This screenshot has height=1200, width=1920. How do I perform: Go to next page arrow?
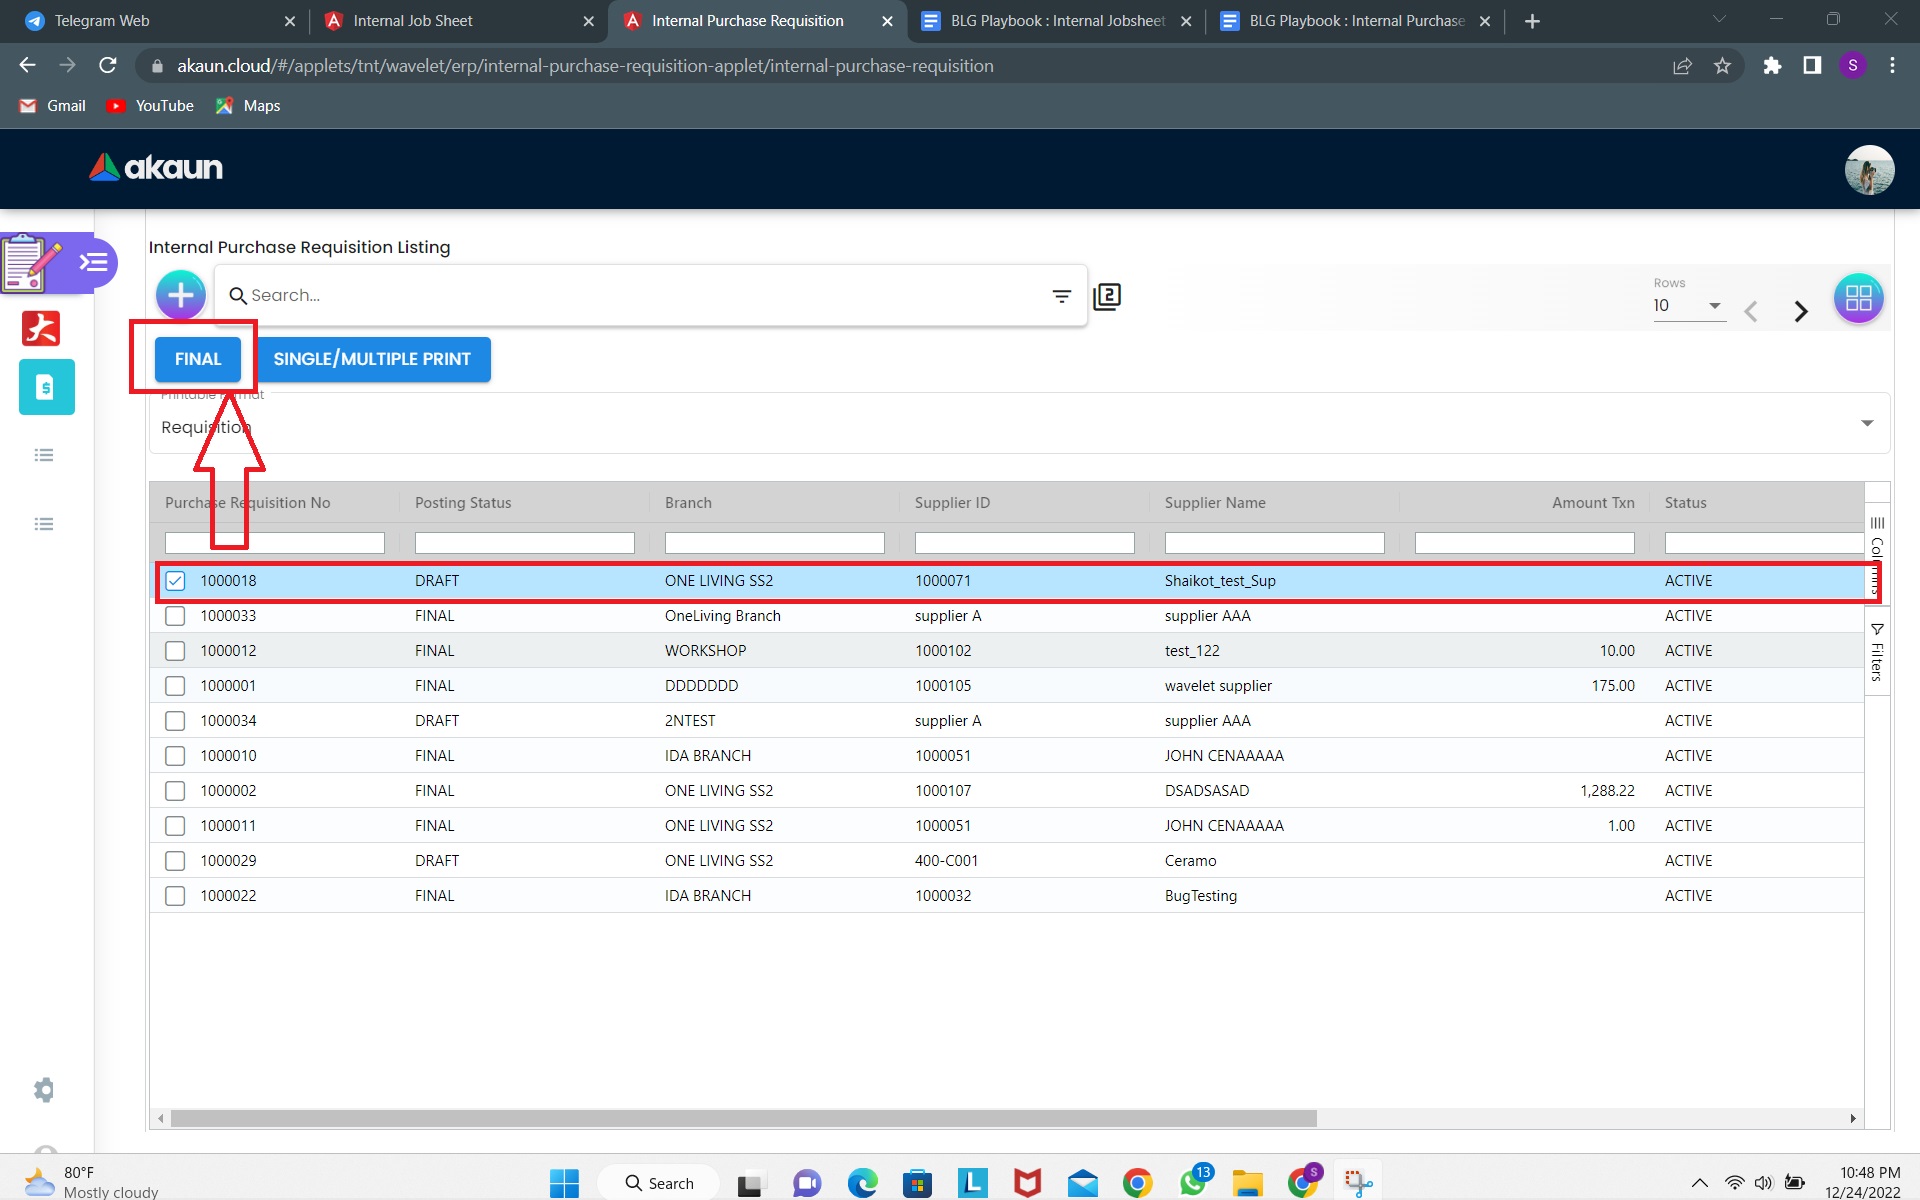(x=1800, y=312)
